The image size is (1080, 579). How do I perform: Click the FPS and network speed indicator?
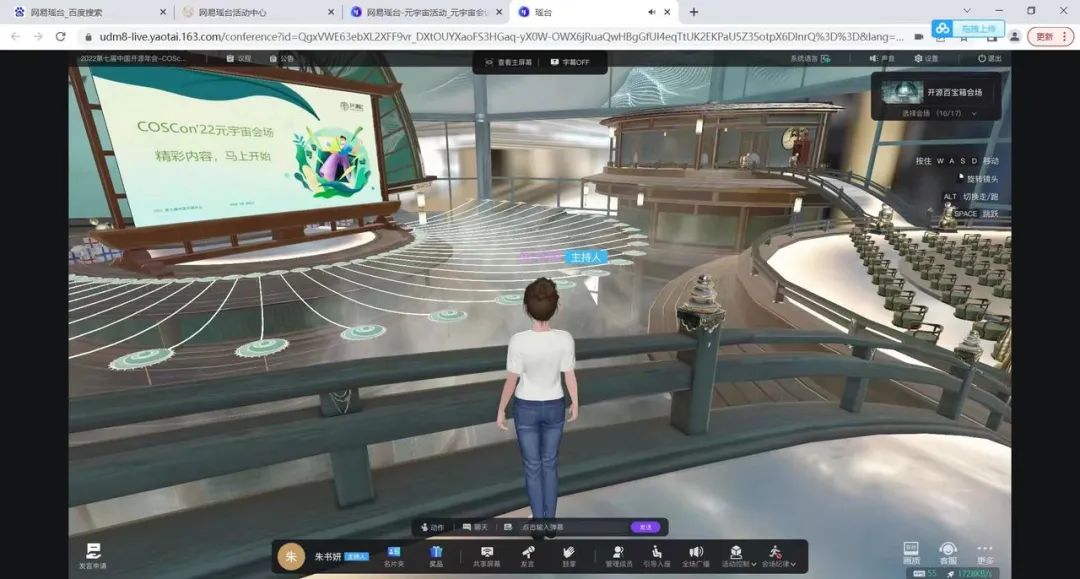[953, 573]
